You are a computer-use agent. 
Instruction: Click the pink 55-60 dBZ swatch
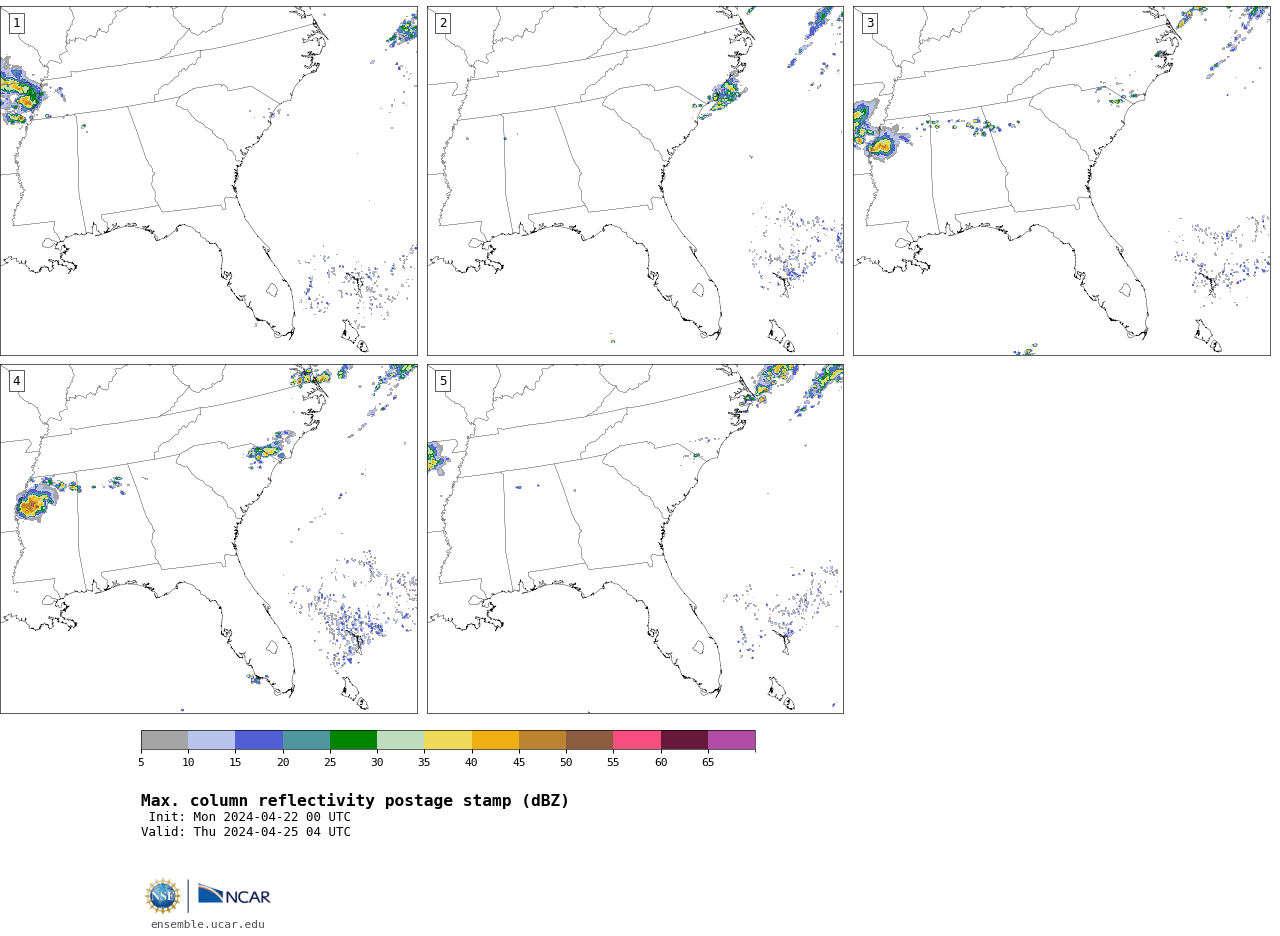[637, 740]
